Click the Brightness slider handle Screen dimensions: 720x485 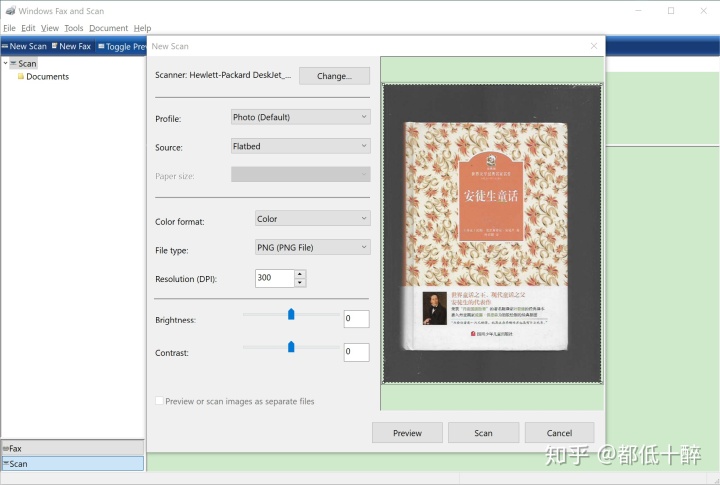point(291,314)
